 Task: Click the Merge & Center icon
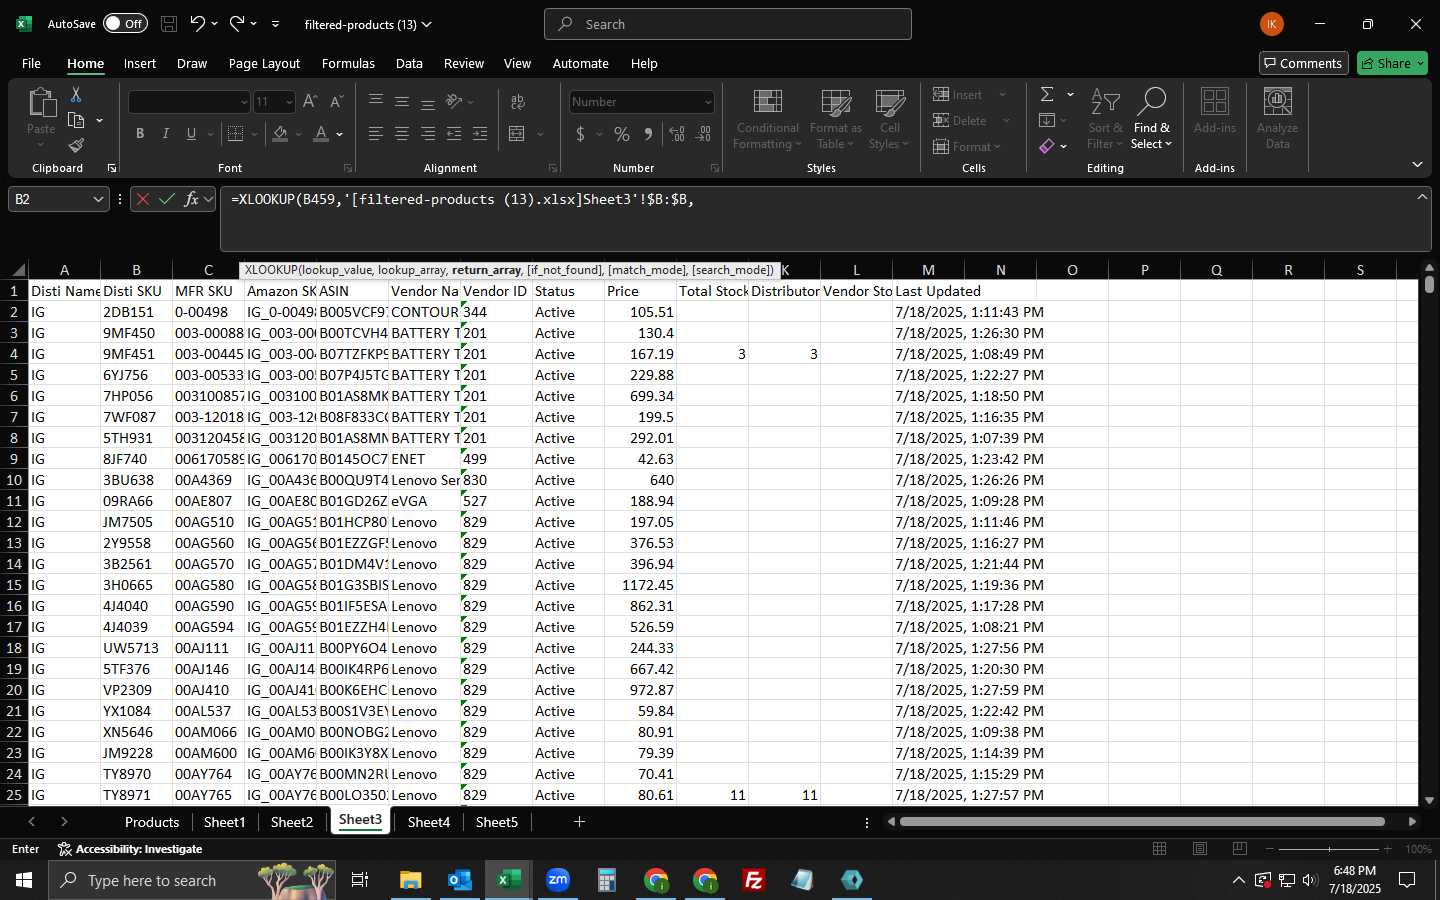tap(517, 134)
